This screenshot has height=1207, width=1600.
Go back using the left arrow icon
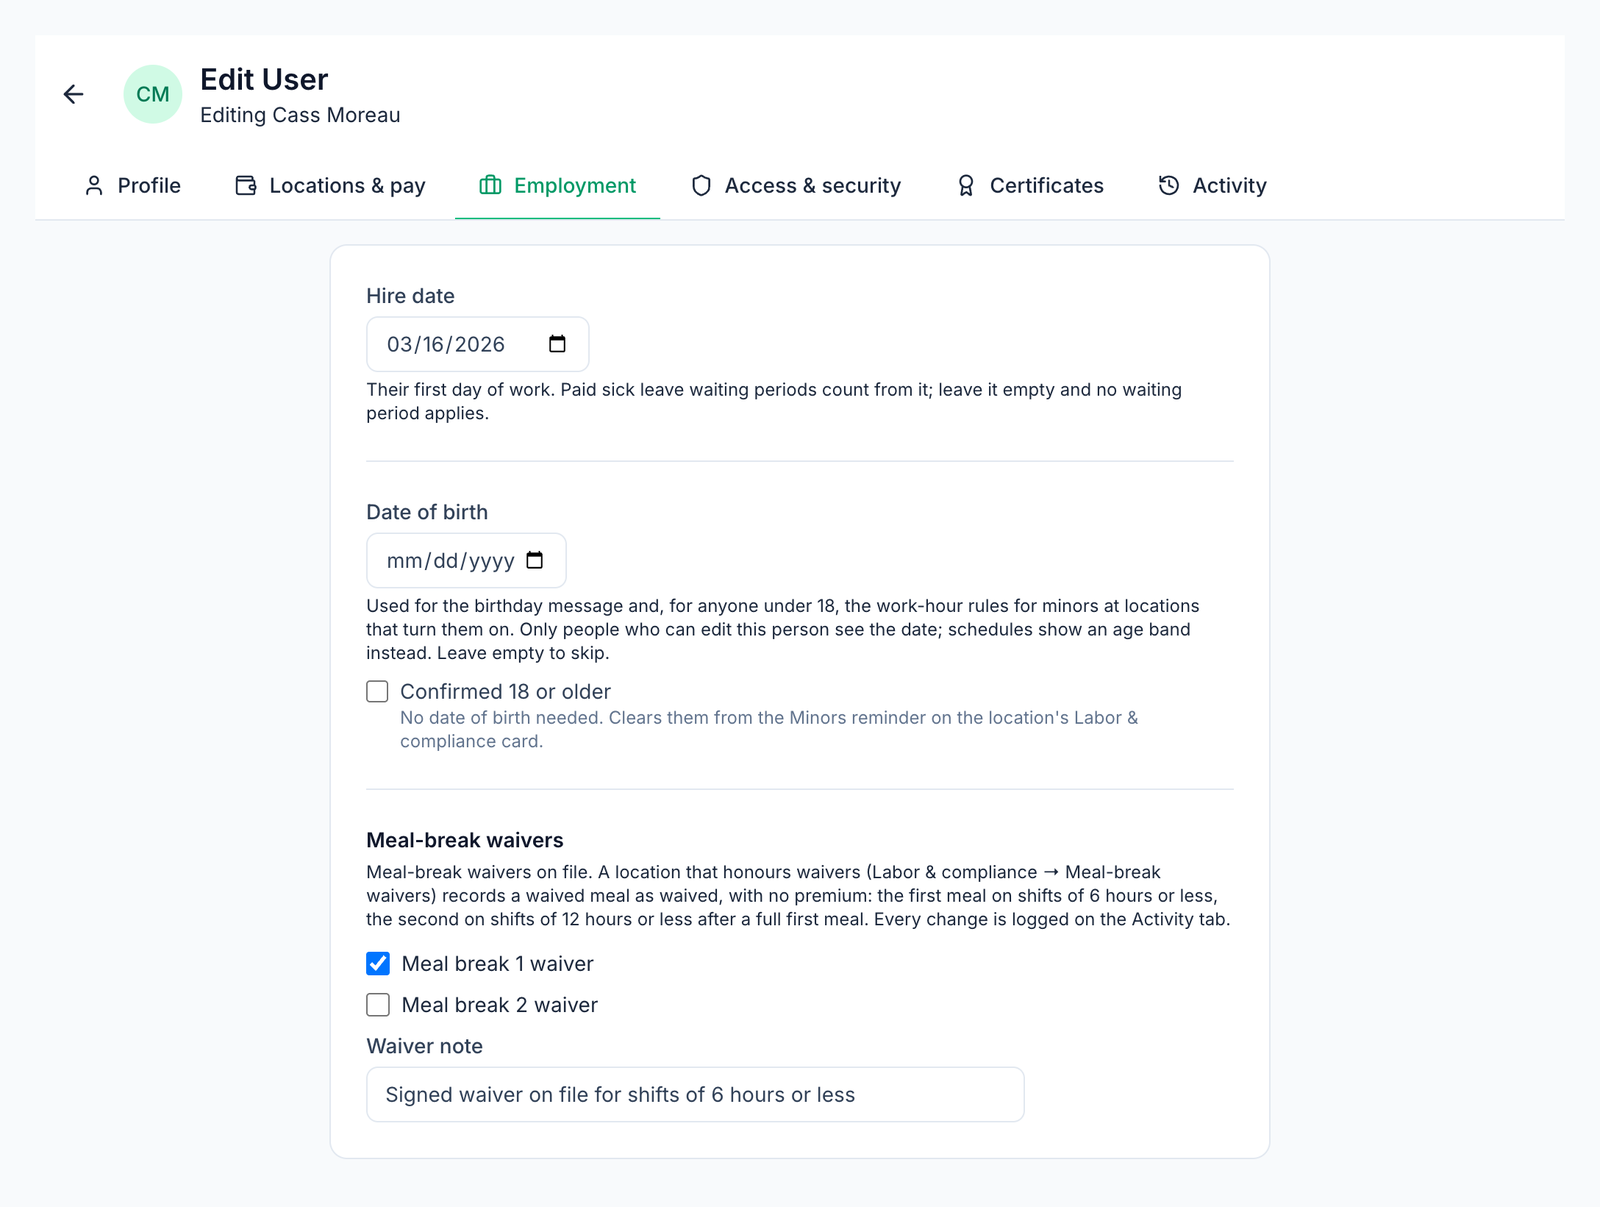73,94
